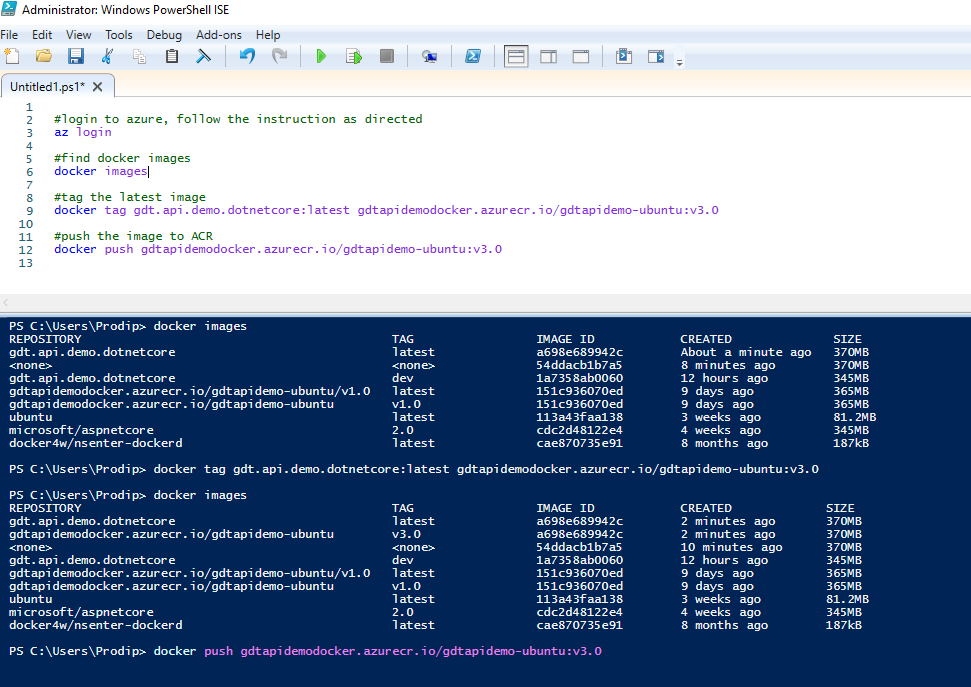Open New Remote PowerShell Tab icon

click(x=429, y=56)
